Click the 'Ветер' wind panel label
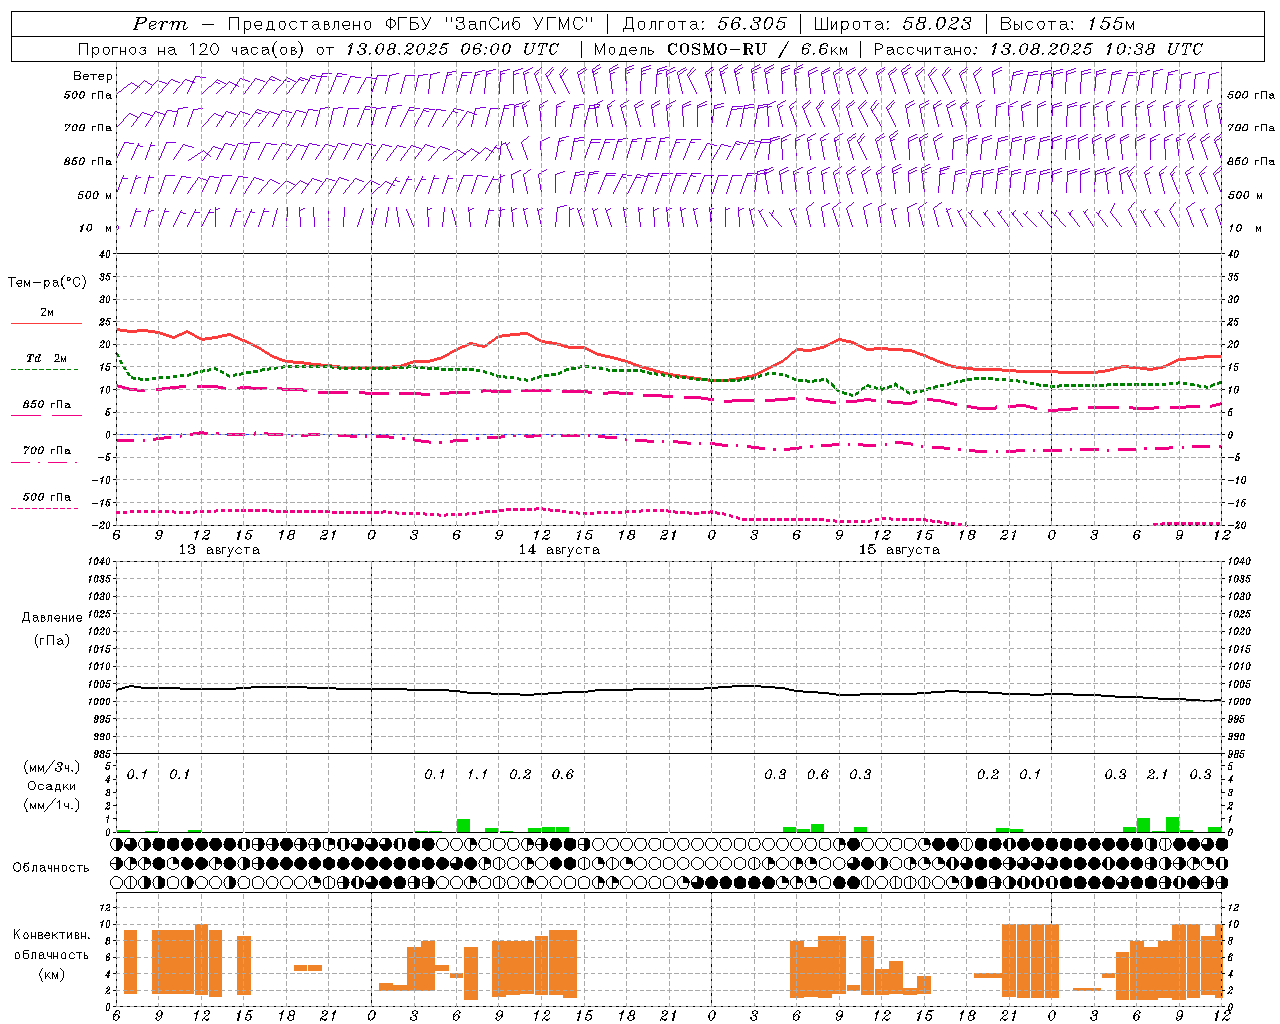 pyautogui.click(x=93, y=76)
